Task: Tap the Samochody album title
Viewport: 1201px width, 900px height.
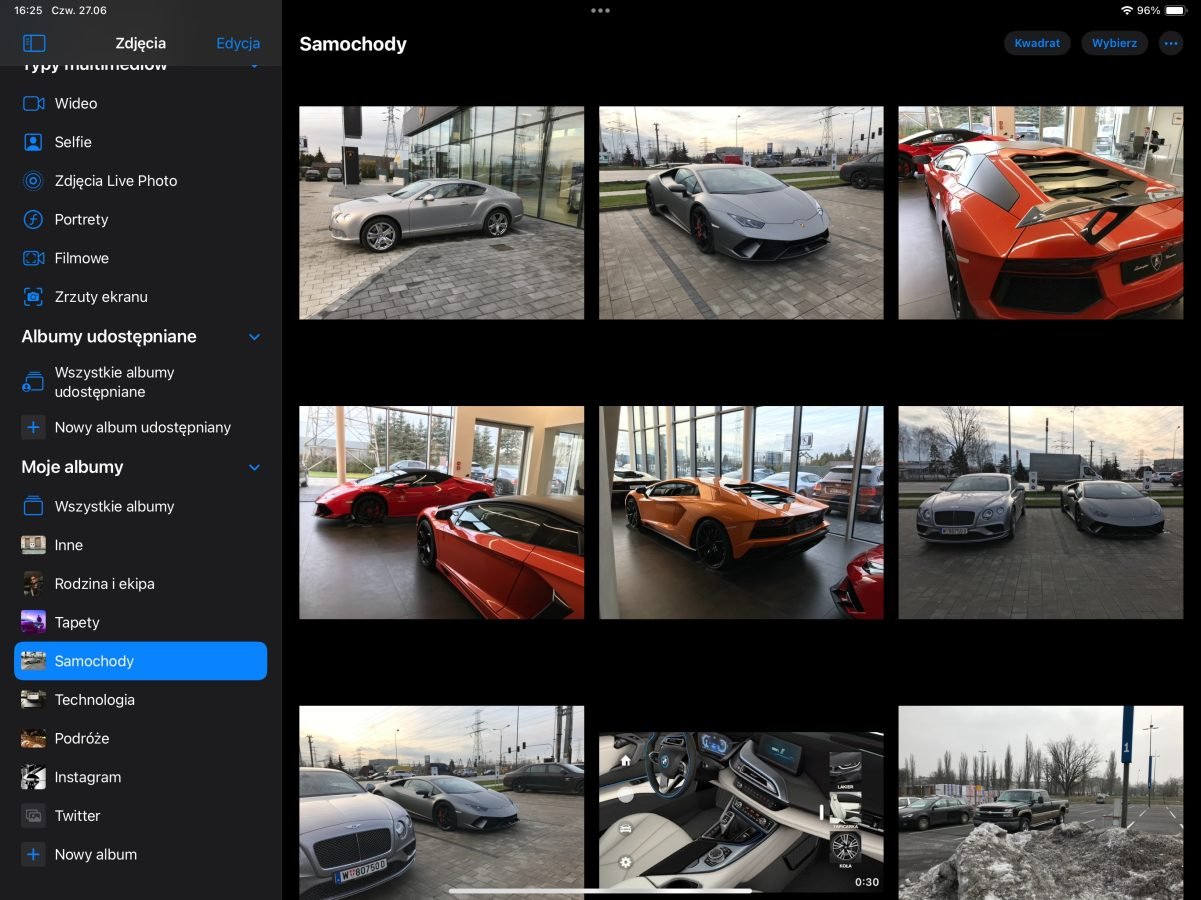Action: (353, 44)
